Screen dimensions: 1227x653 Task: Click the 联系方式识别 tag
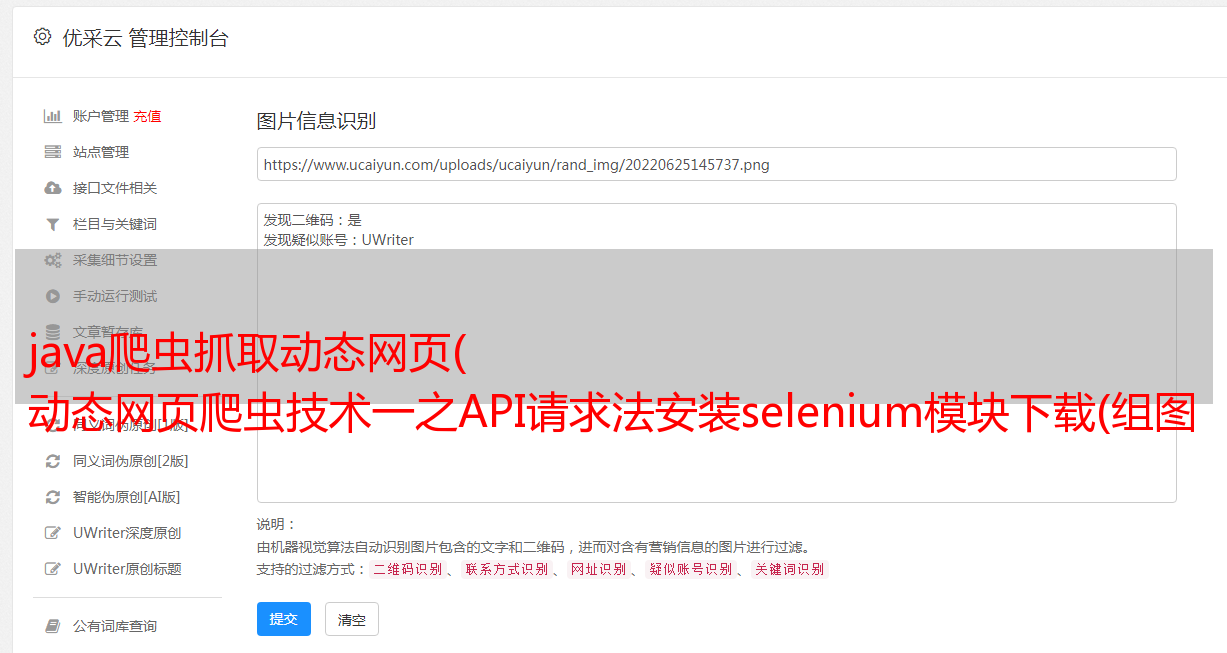coord(506,569)
